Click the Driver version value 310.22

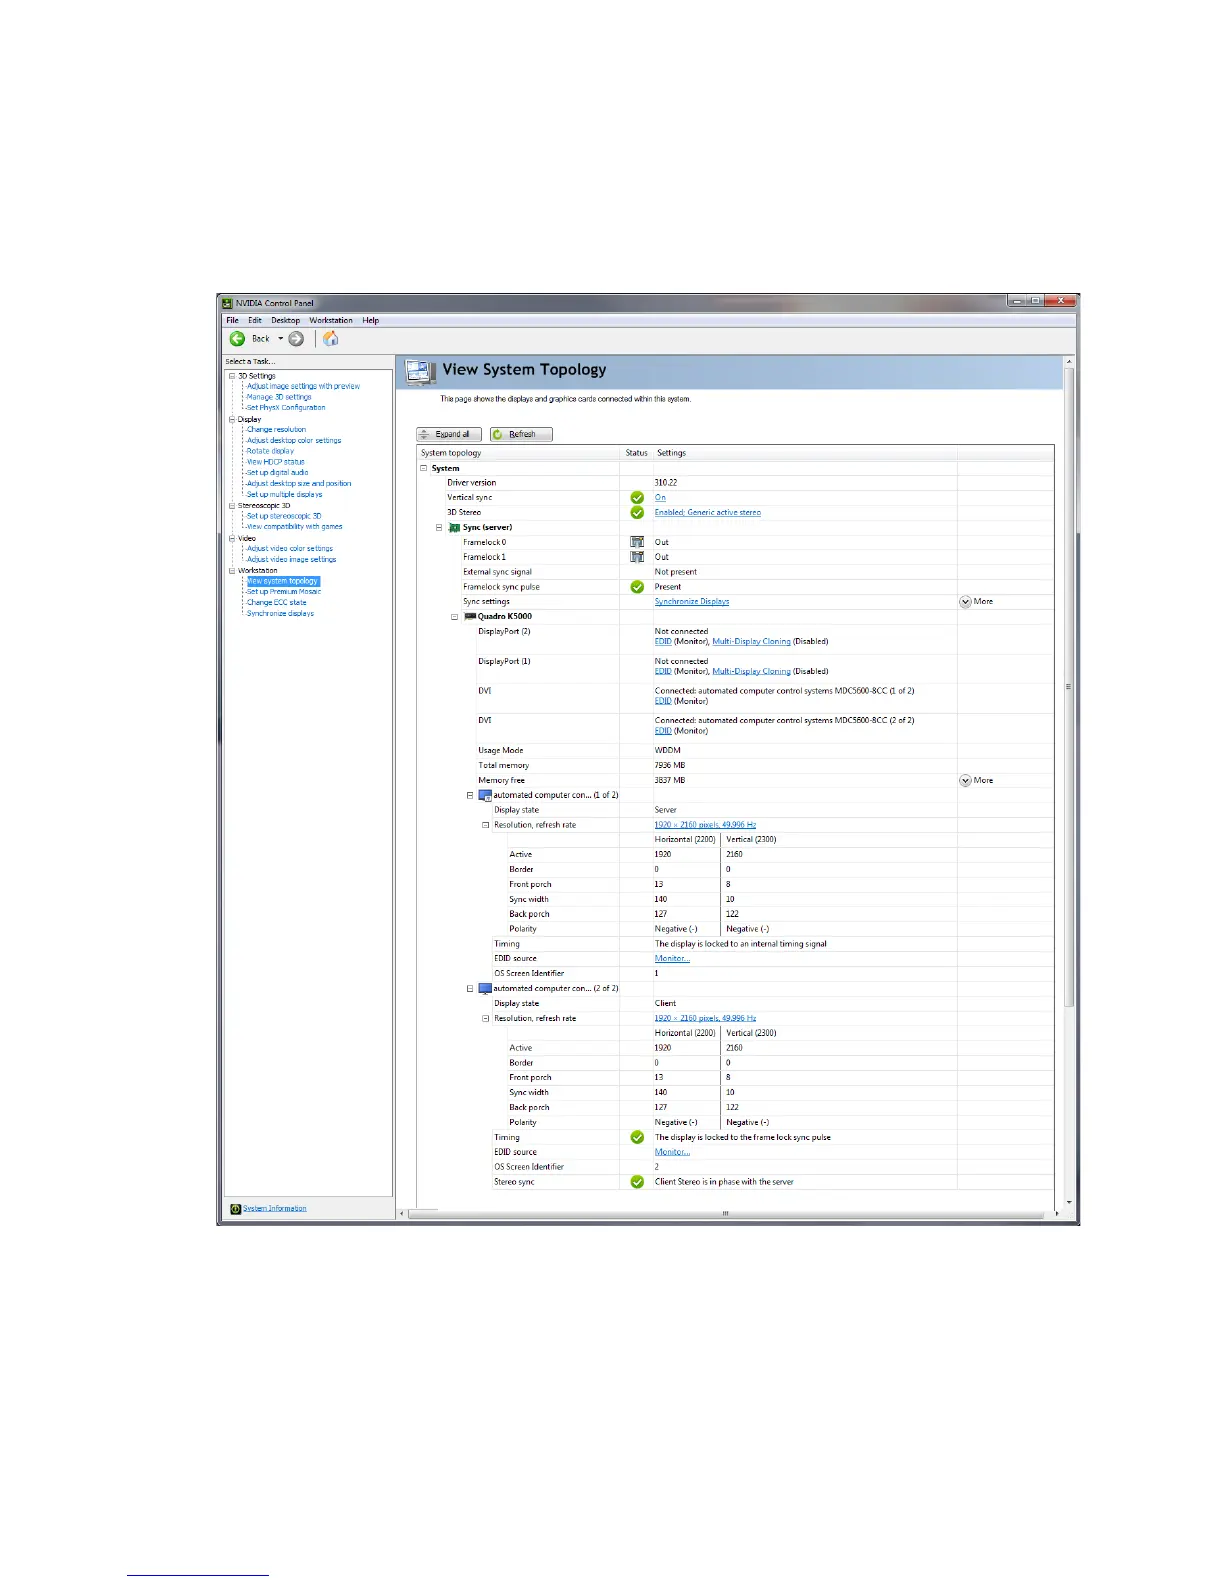pos(666,483)
